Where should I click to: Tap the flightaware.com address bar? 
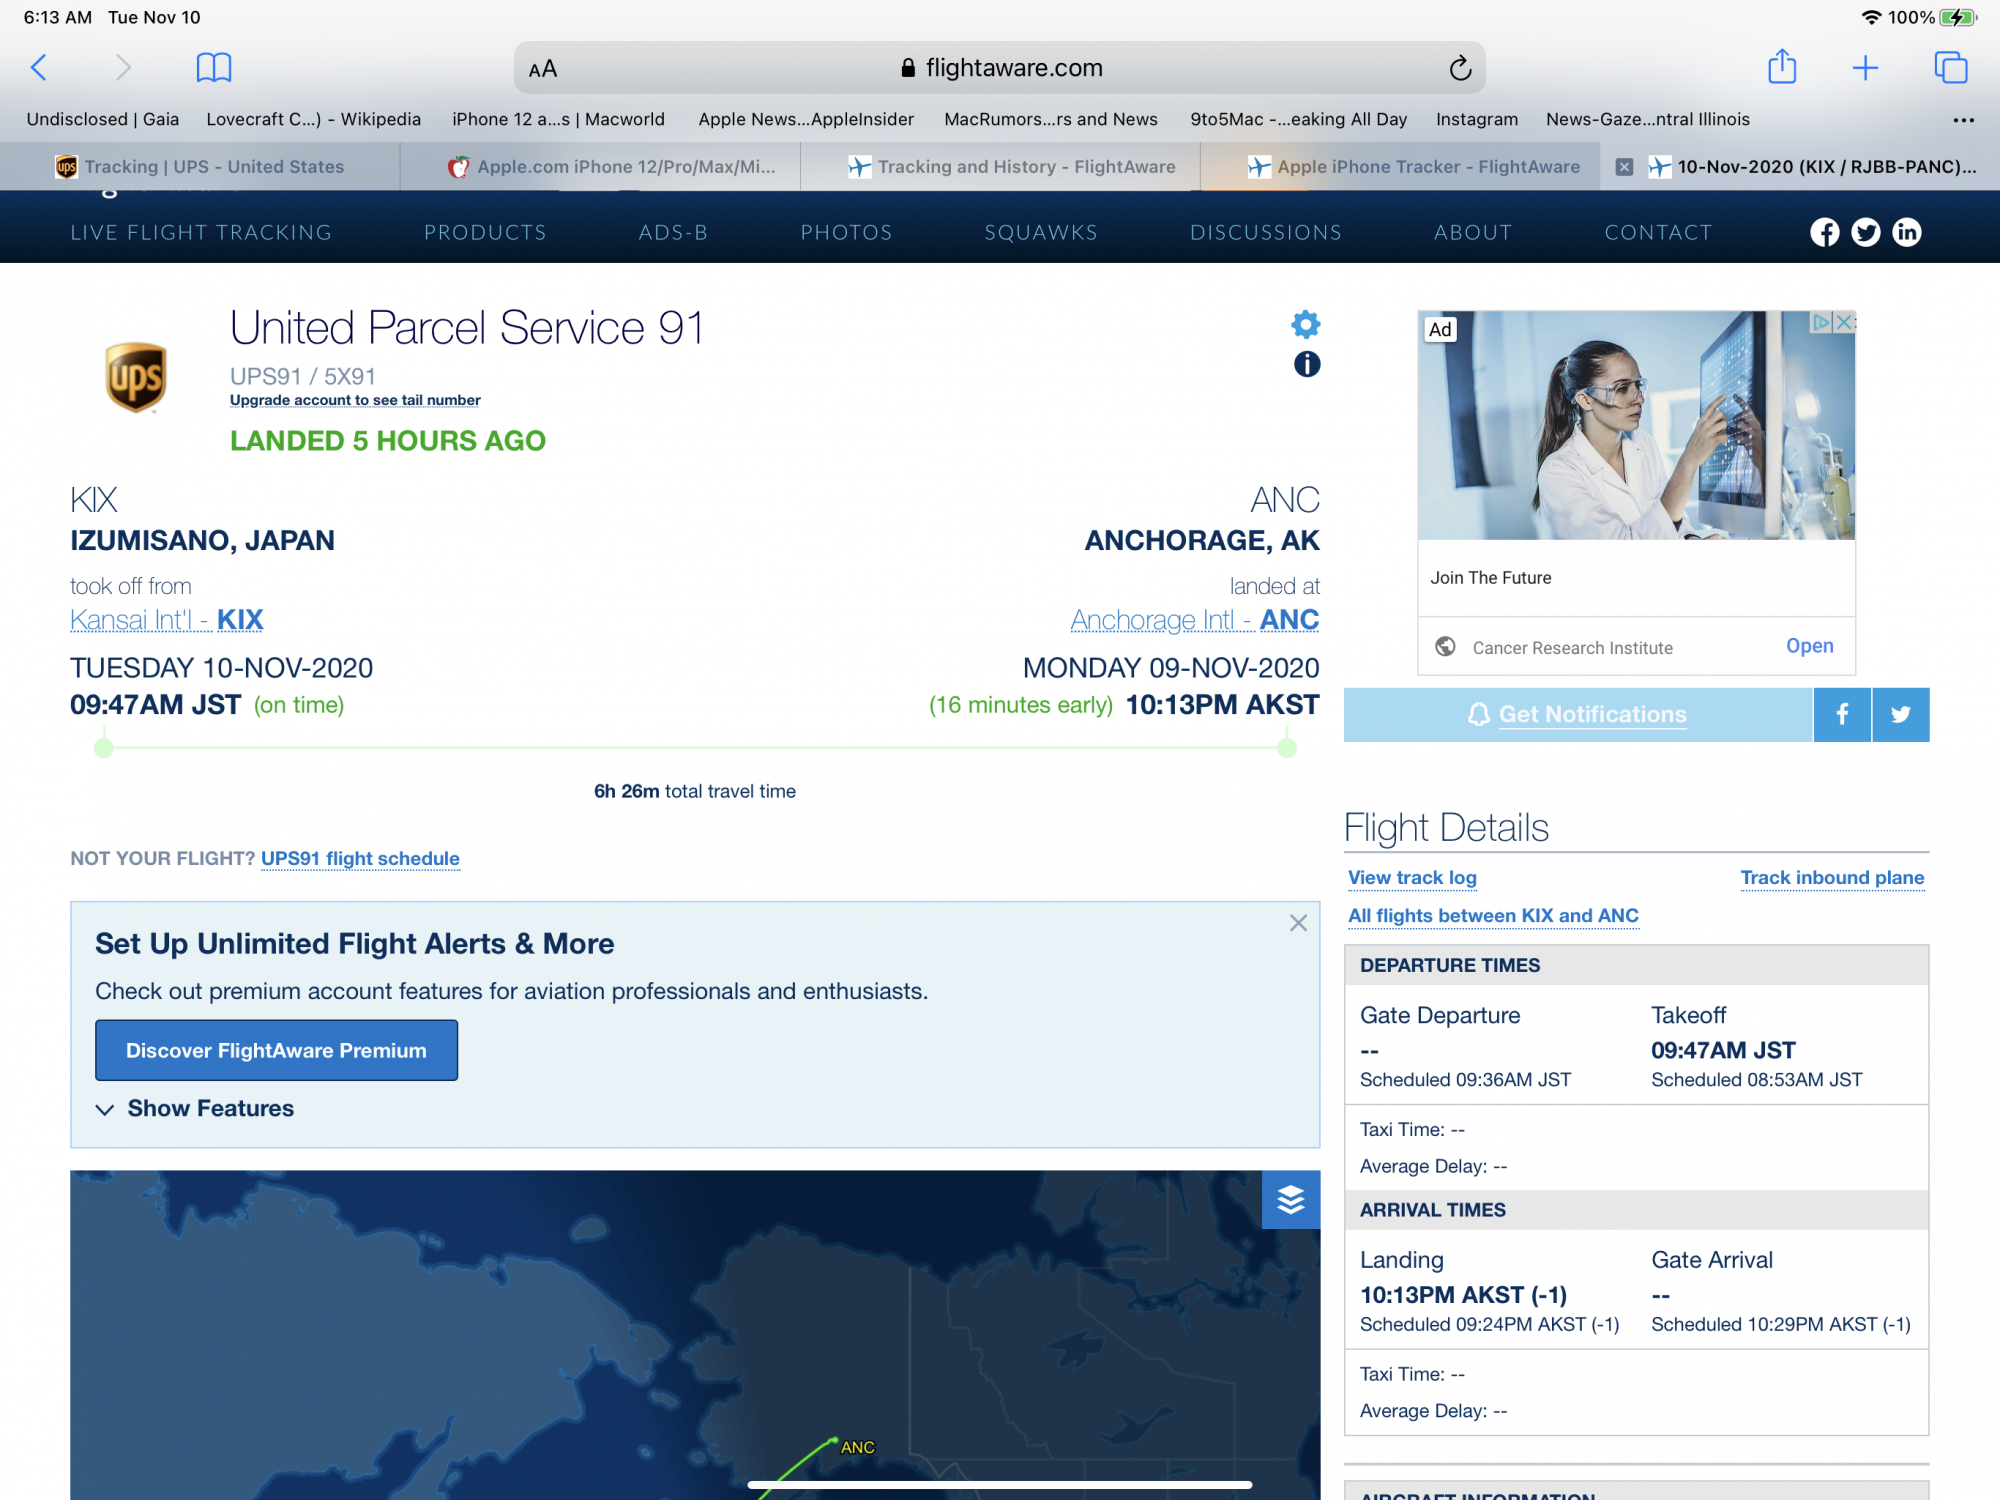1000,68
